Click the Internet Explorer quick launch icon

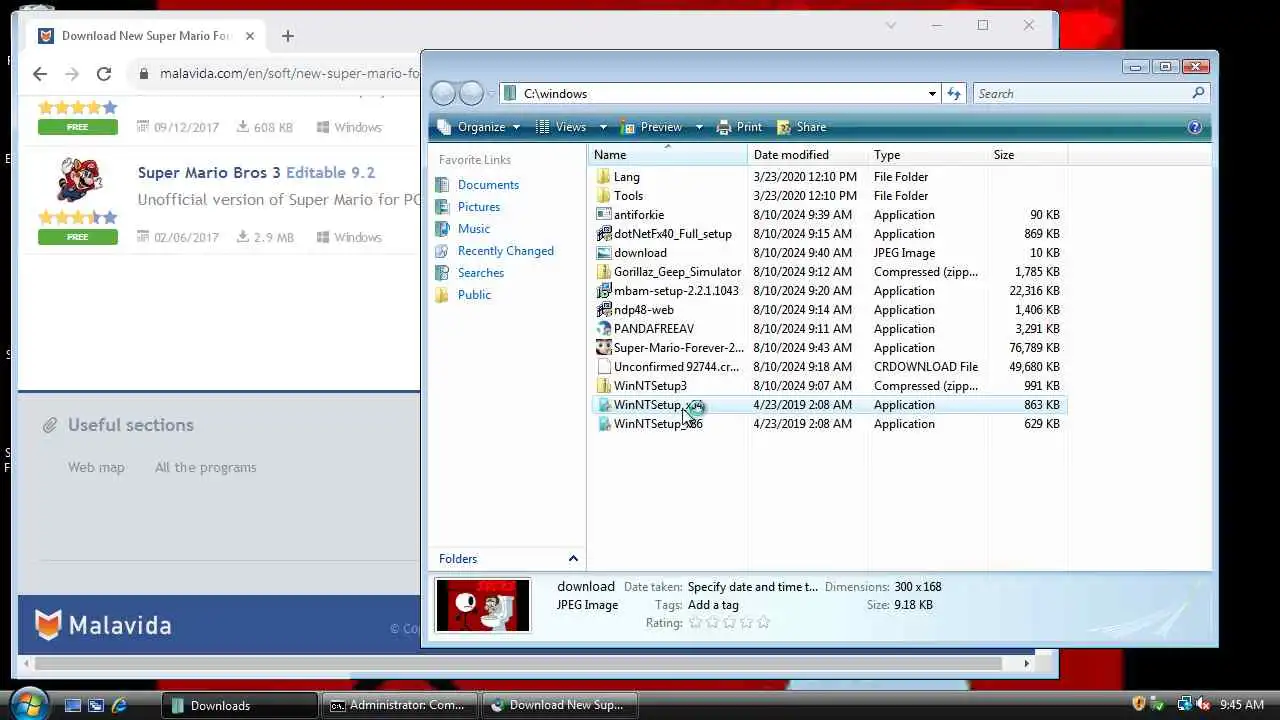(119, 705)
